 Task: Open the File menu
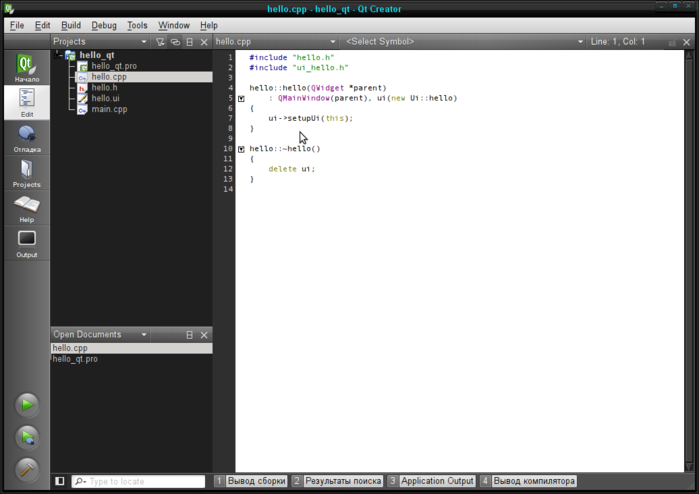(x=17, y=25)
